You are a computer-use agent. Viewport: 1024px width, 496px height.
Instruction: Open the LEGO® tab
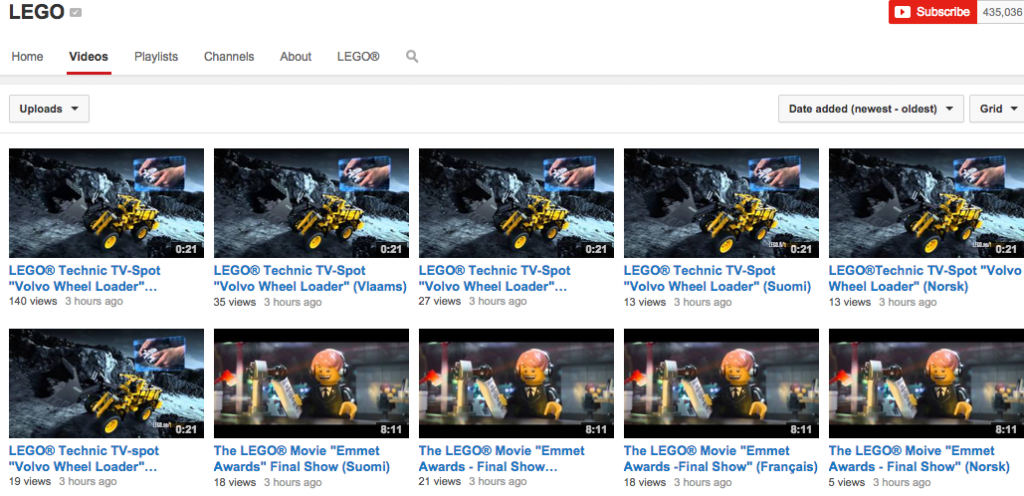358,57
